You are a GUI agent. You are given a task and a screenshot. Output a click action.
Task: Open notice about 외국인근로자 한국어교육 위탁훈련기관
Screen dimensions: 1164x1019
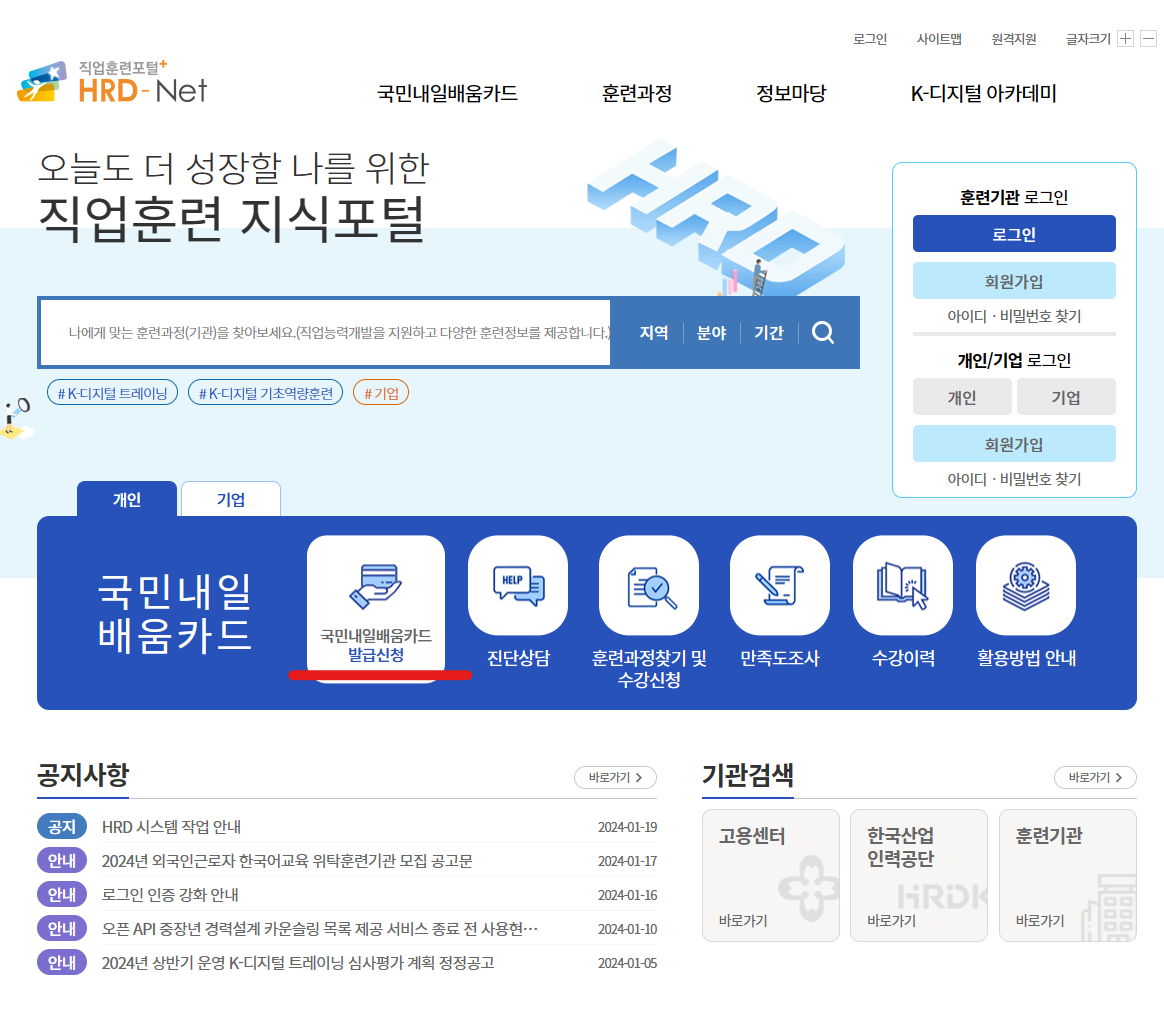287,861
